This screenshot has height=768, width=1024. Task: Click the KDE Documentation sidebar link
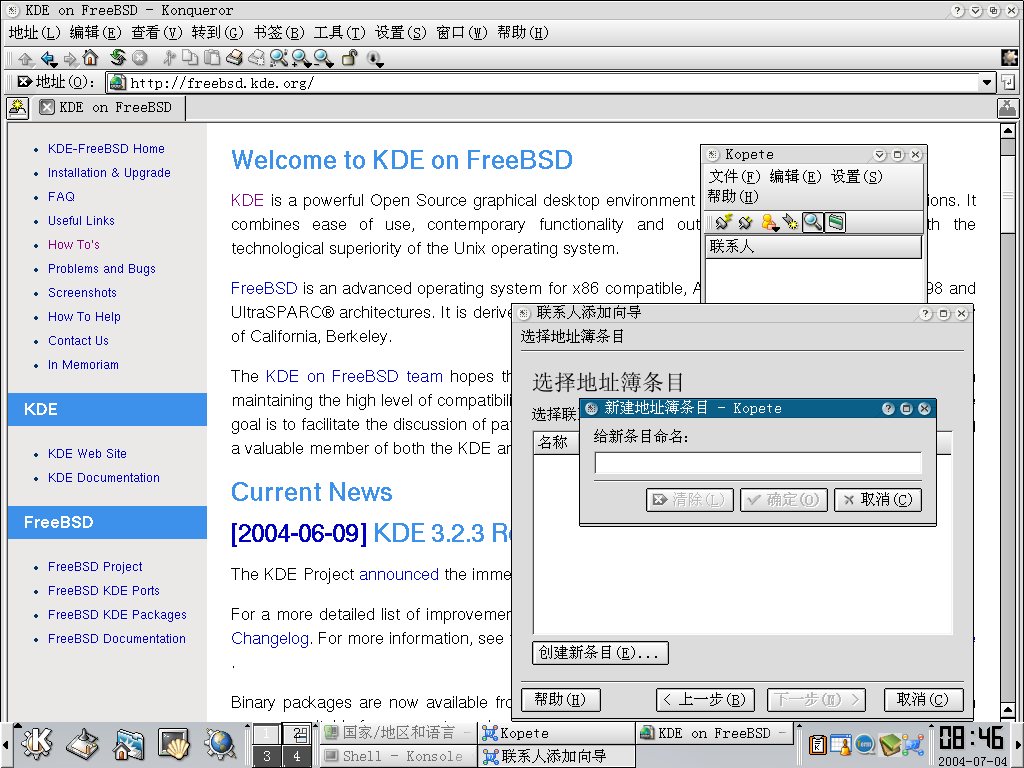[x=104, y=477]
